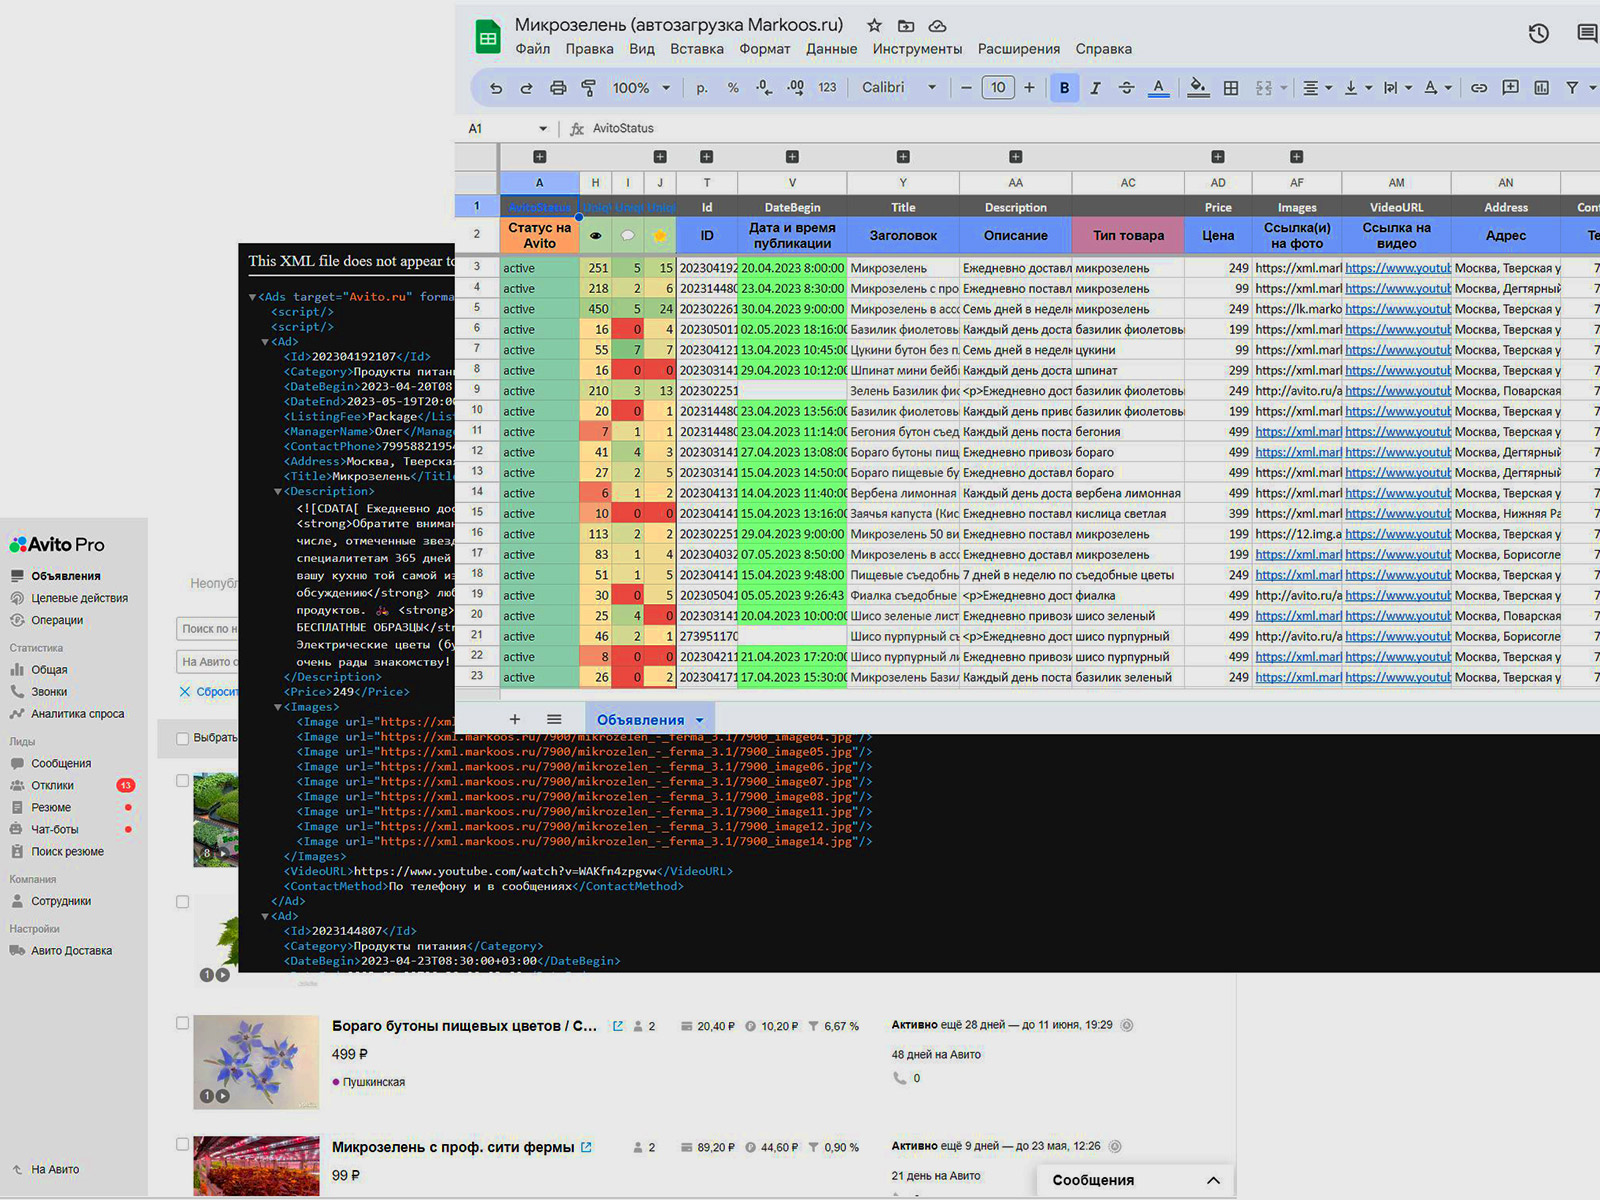Open version history clock icon
Image resolution: width=1600 pixels, height=1200 pixels.
(1539, 34)
